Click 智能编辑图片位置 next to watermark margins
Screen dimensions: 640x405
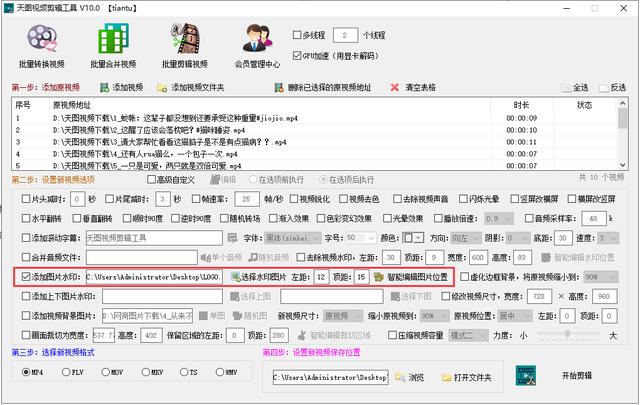[x=411, y=276]
